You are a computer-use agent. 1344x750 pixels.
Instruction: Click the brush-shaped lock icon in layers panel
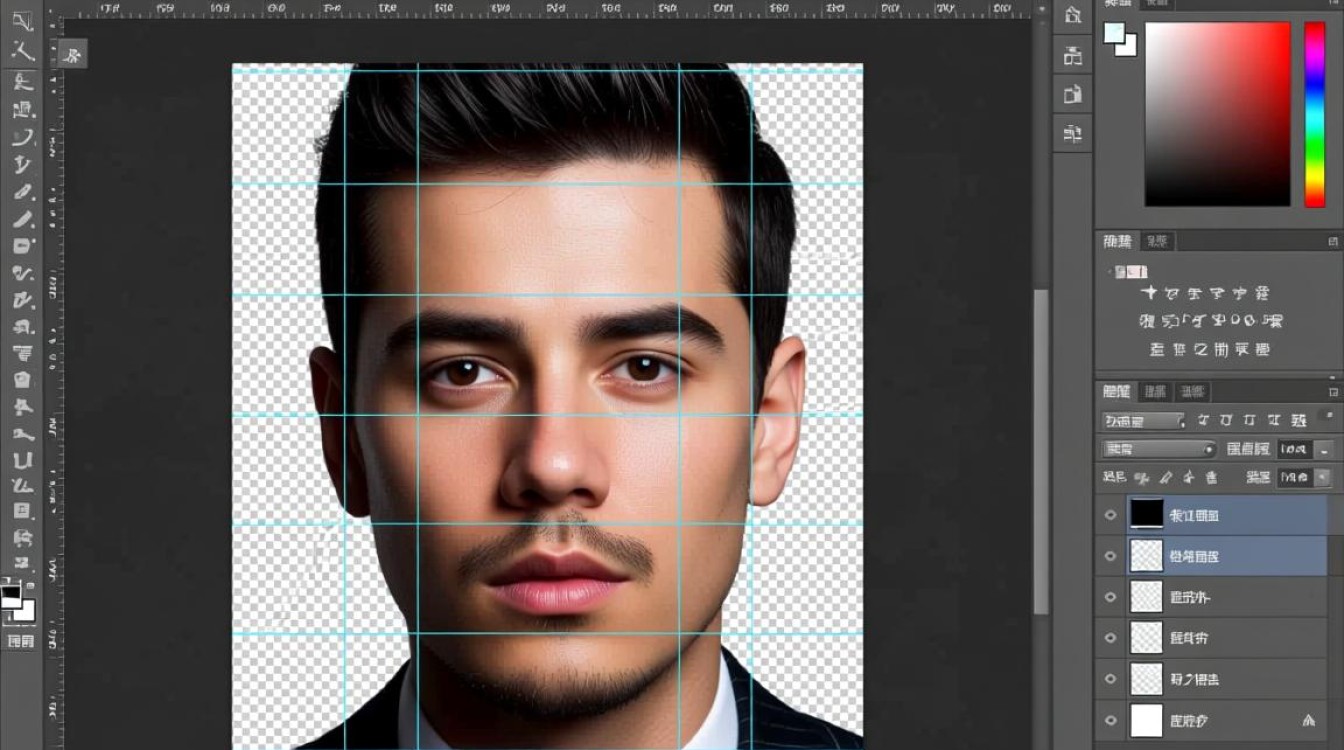(x=1164, y=478)
